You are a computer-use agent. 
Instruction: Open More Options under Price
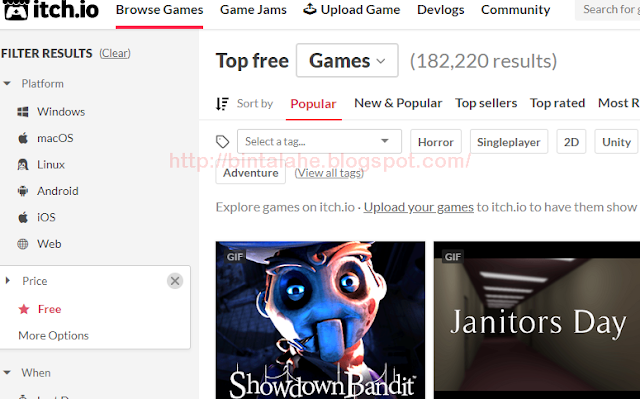click(53, 335)
